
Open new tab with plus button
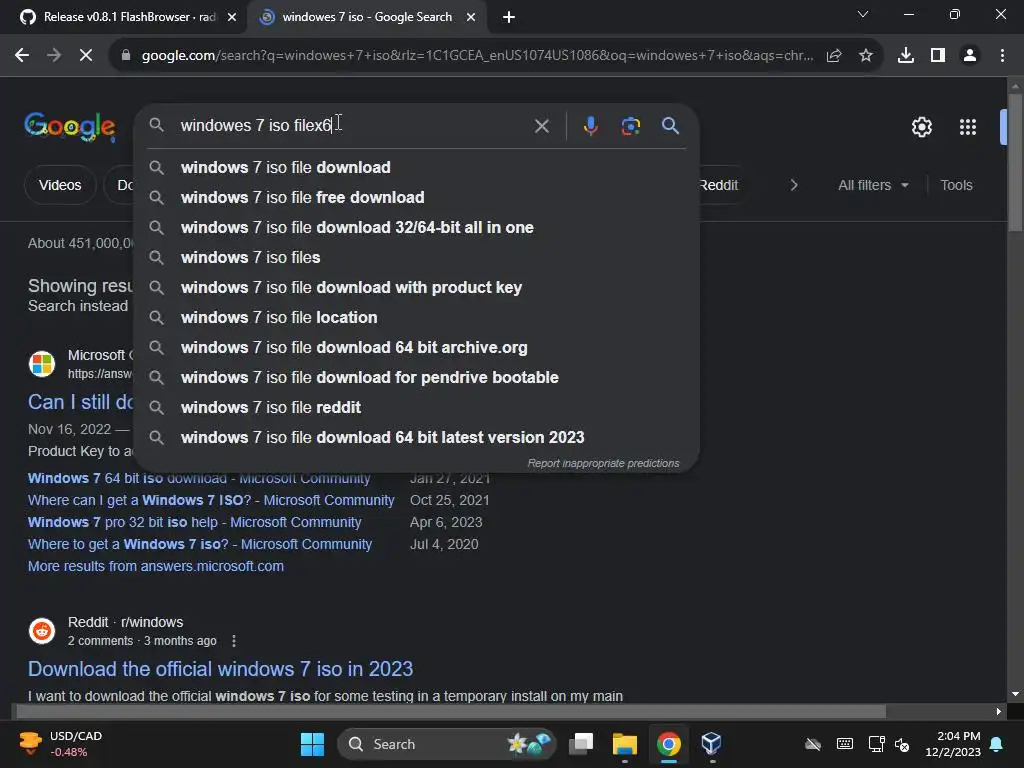tap(509, 17)
